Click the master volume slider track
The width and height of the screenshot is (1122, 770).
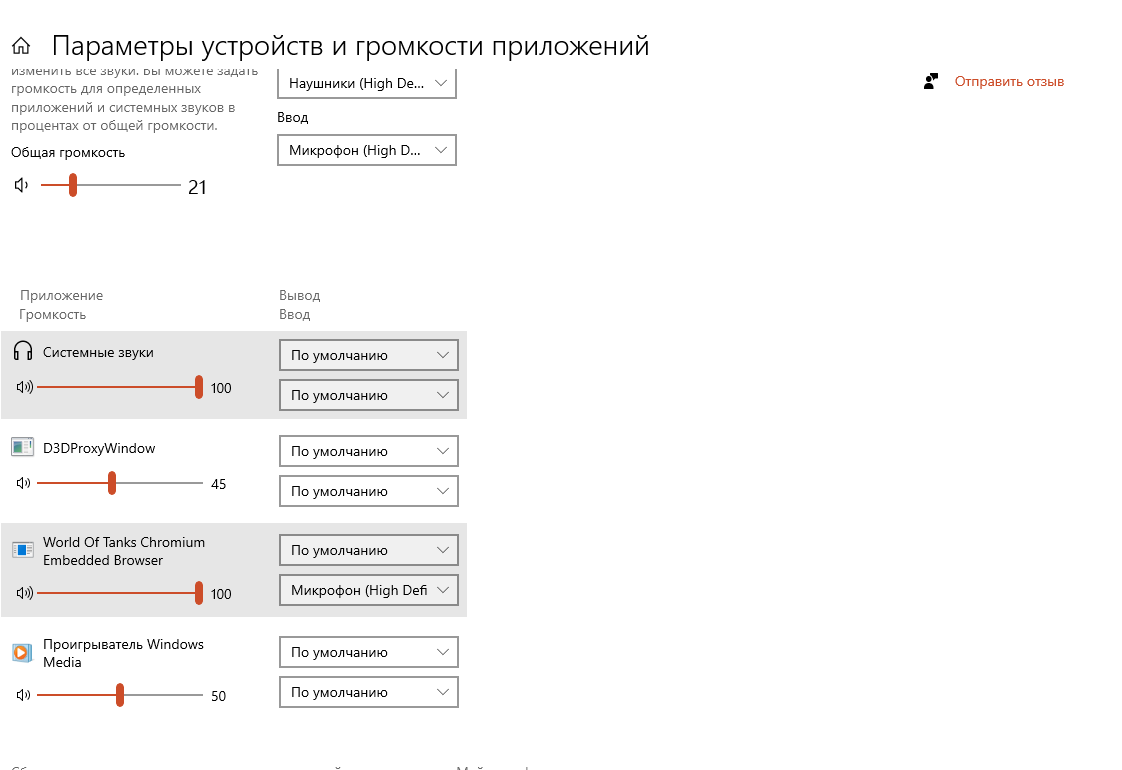pyautogui.click(x=110, y=185)
